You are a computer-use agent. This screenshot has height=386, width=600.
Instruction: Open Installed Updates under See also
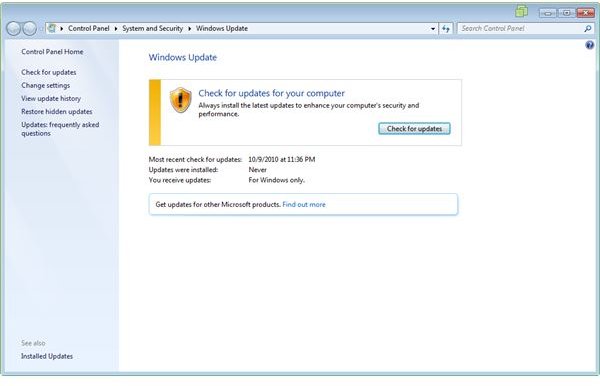(47, 356)
